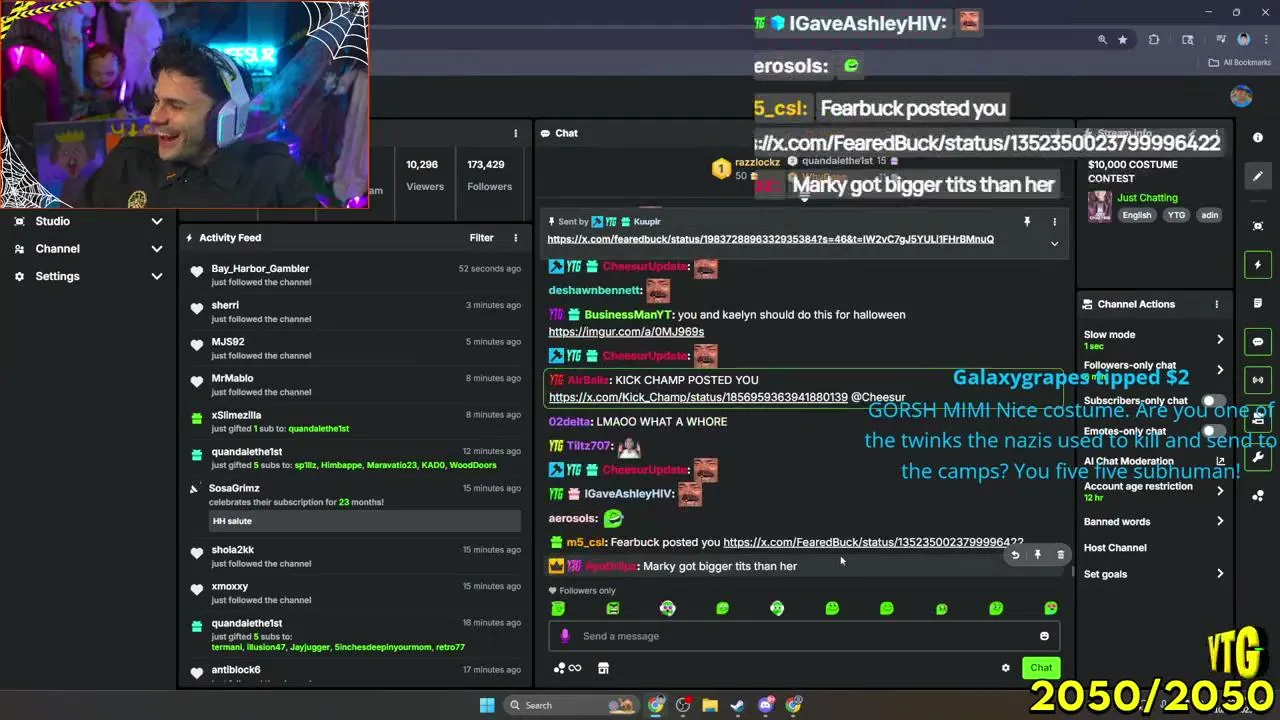Open the Activity Feed options menu
Viewport: 1280px width, 720px height.
point(516,238)
